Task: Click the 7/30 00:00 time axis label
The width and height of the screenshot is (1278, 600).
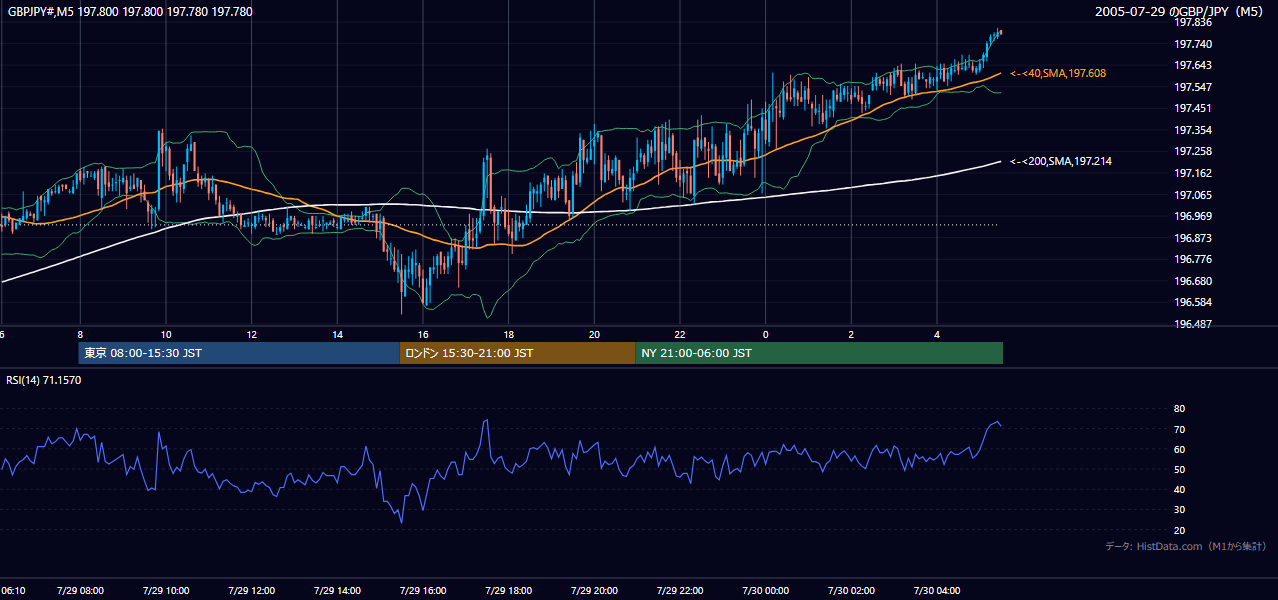Action: pyautogui.click(x=766, y=590)
